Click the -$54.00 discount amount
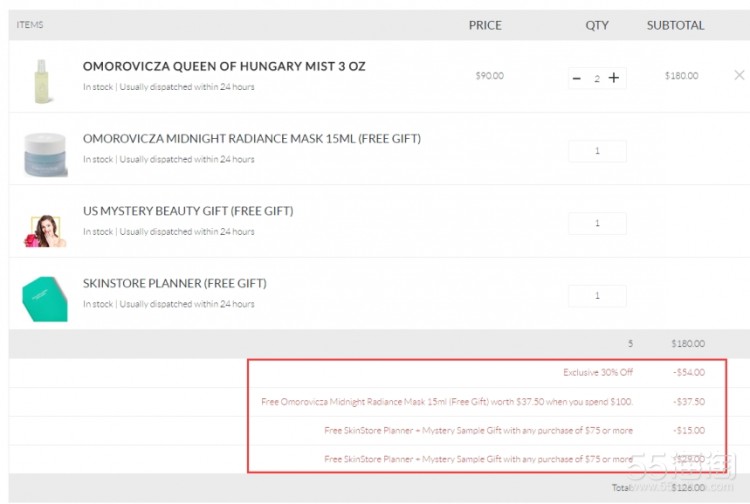This screenshot has height=504, width=750. 689,373
